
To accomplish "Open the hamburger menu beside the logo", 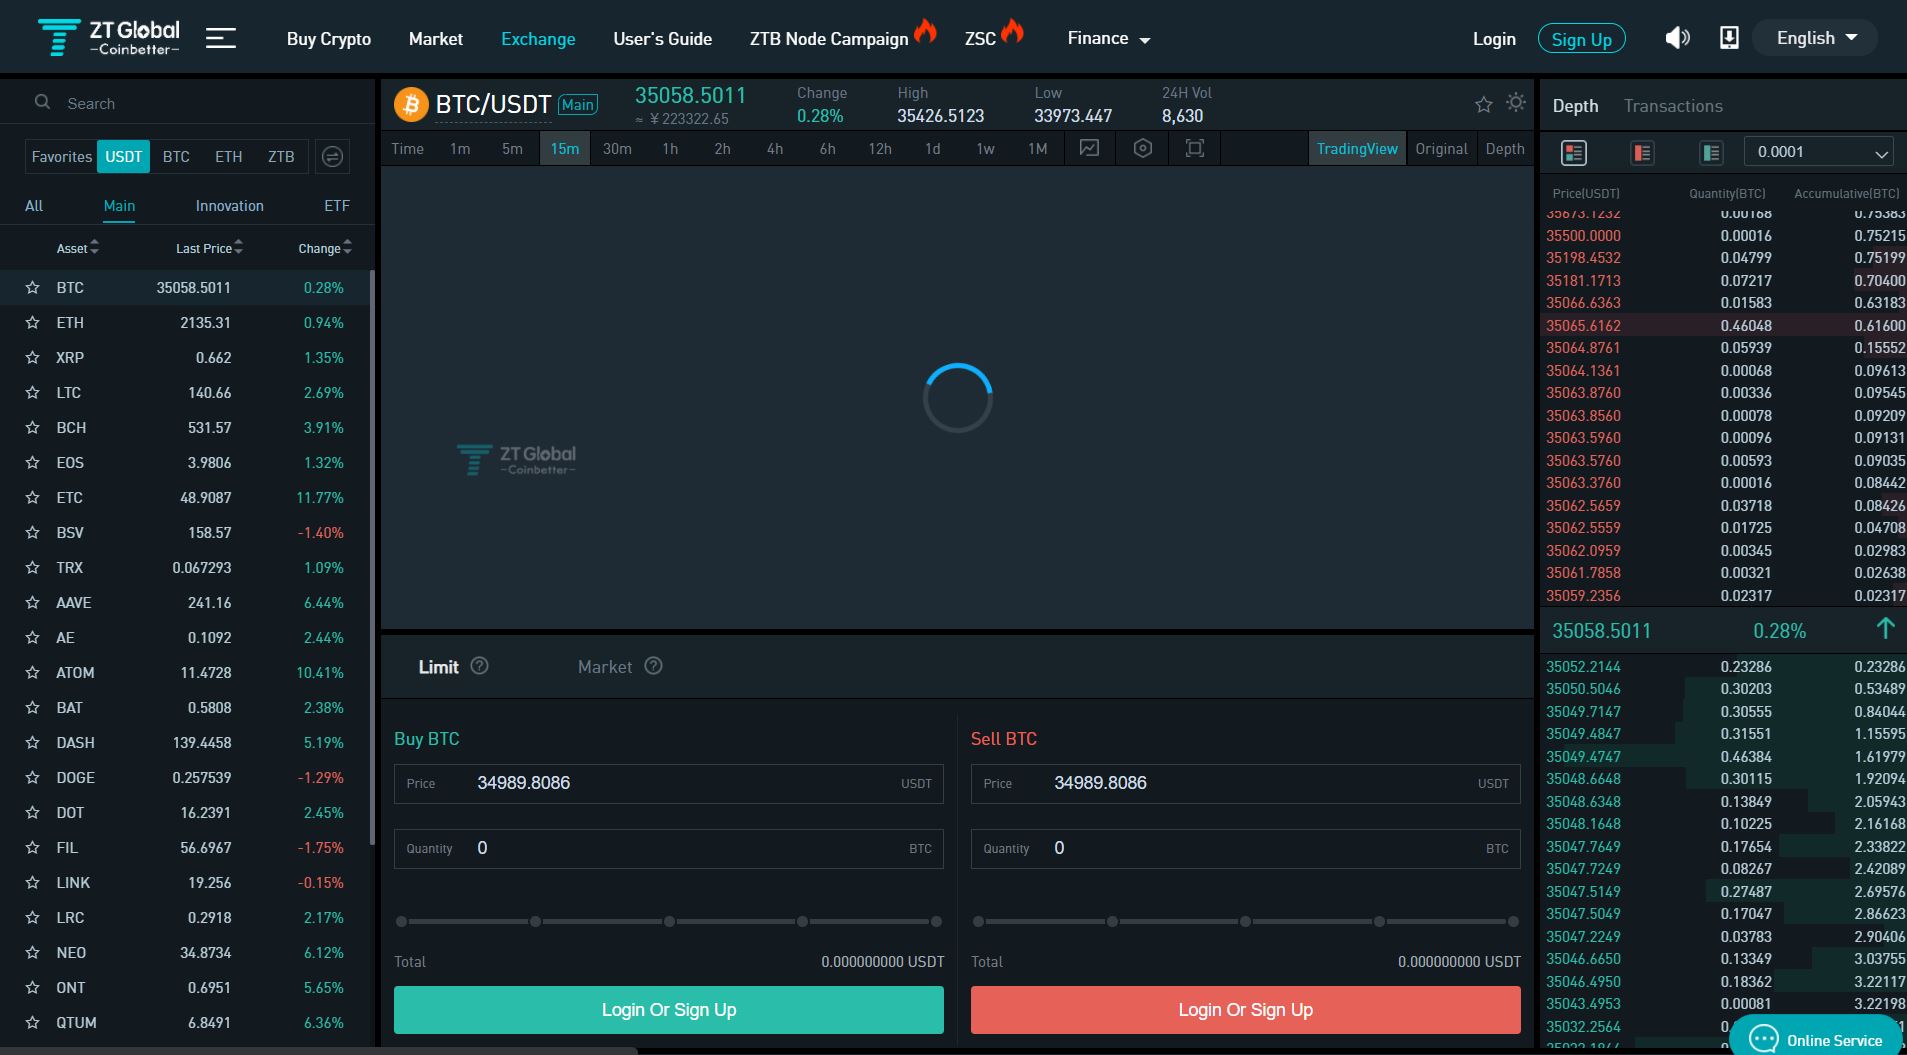I will tap(220, 39).
